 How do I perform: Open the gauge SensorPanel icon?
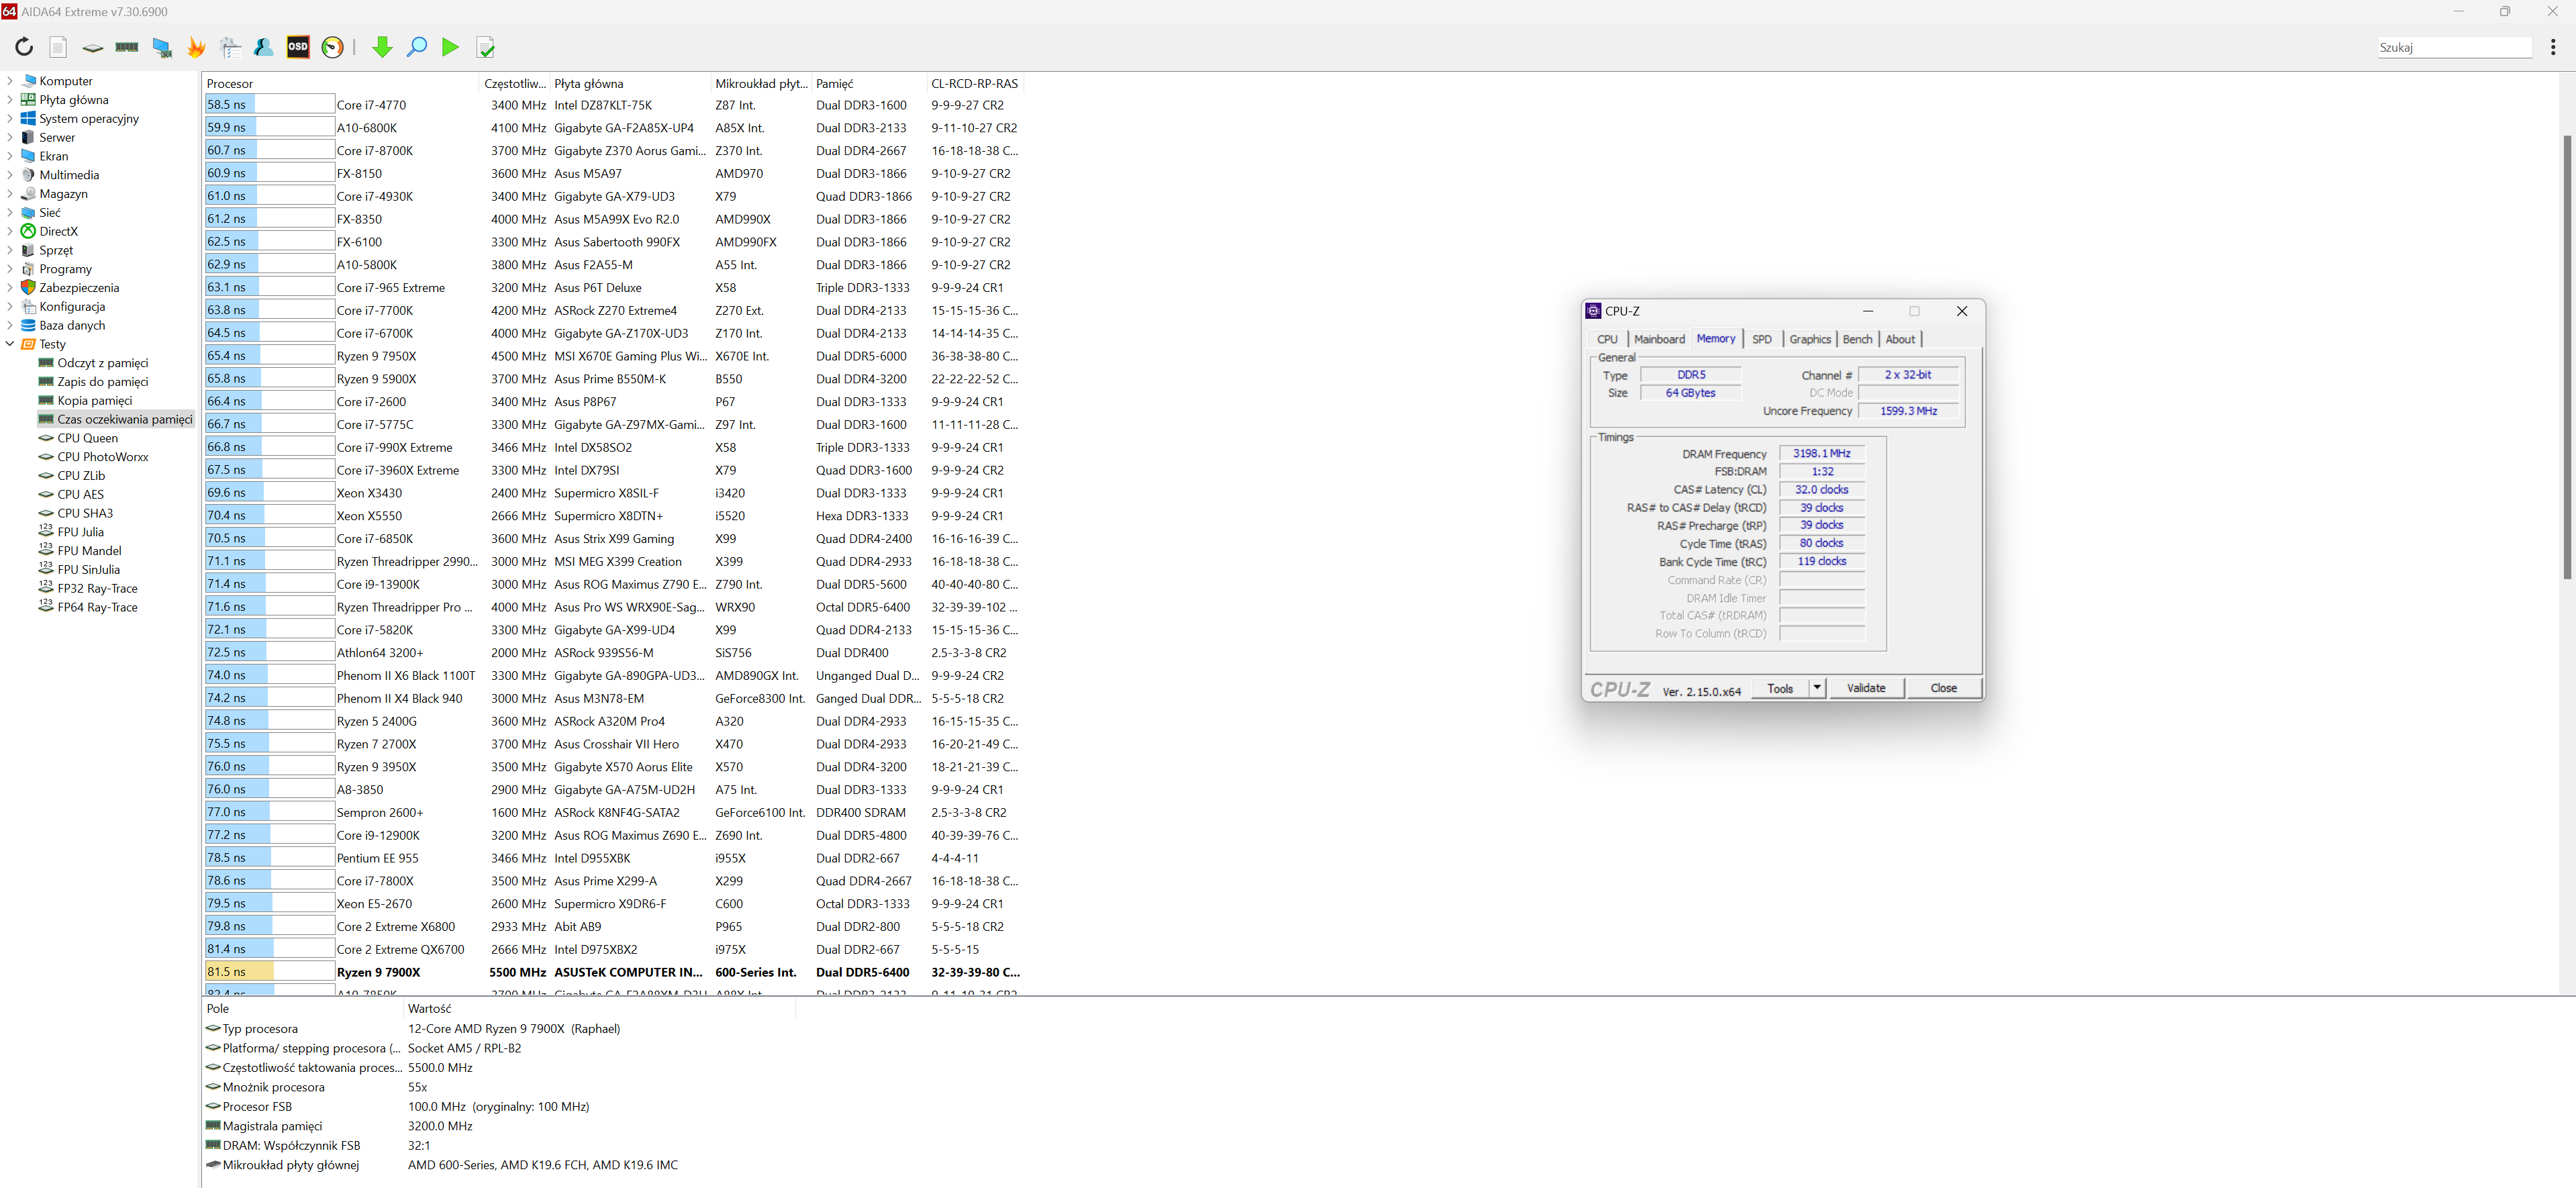pyautogui.click(x=333, y=47)
